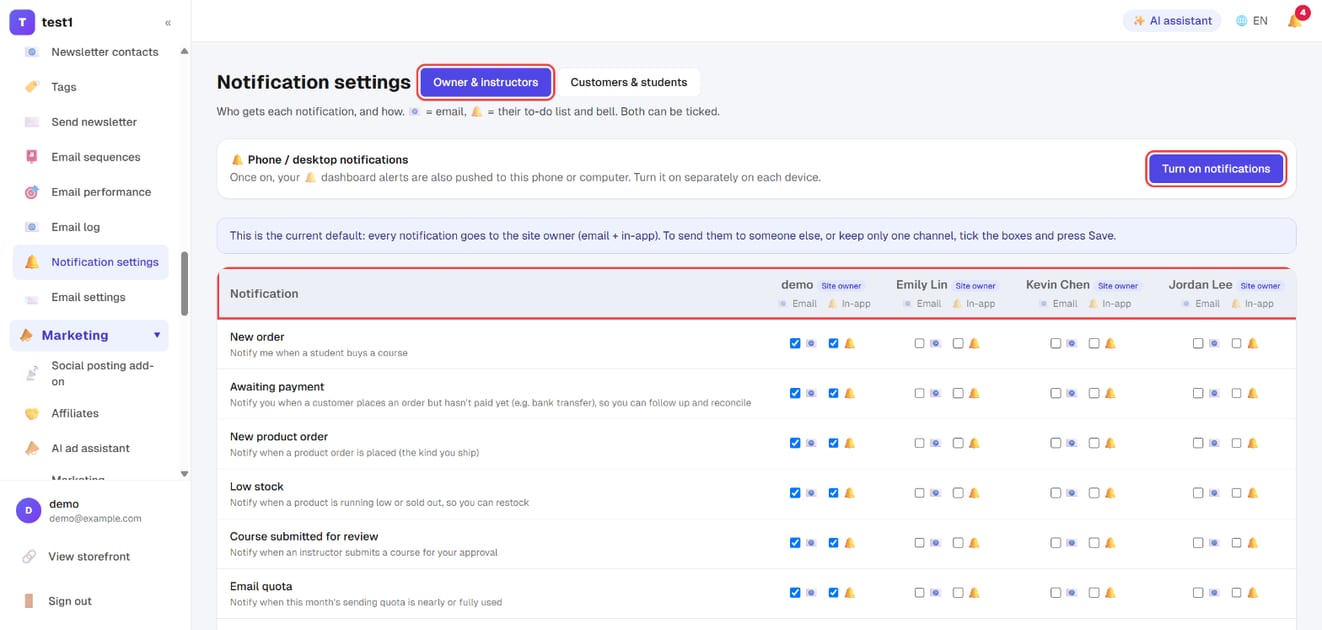
Task: Enable Emily Lin In-app for New product order
Action: 958,443
